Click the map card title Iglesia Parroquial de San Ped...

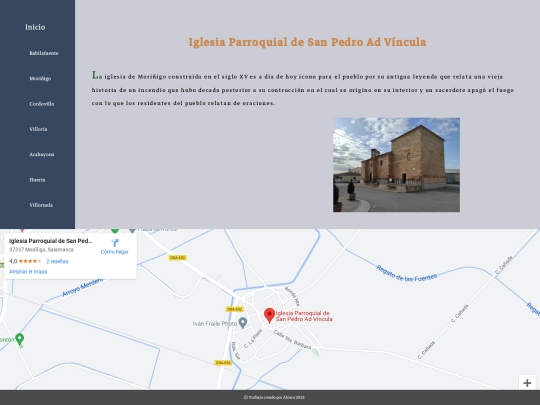(51, 241)
